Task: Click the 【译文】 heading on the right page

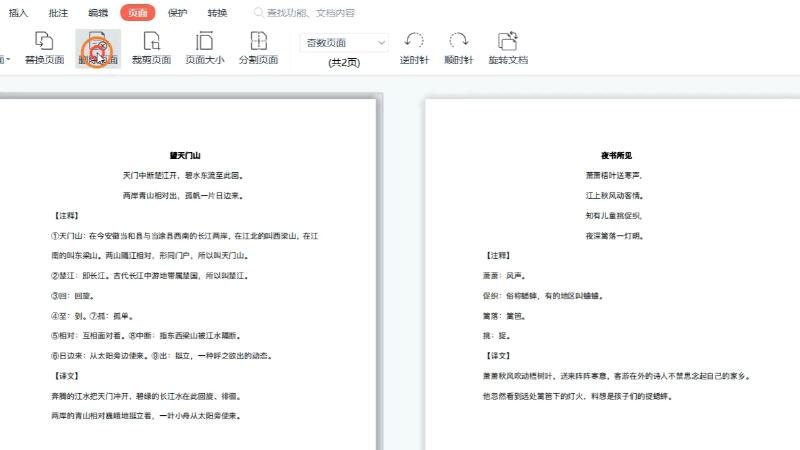Action: point(497,356)
